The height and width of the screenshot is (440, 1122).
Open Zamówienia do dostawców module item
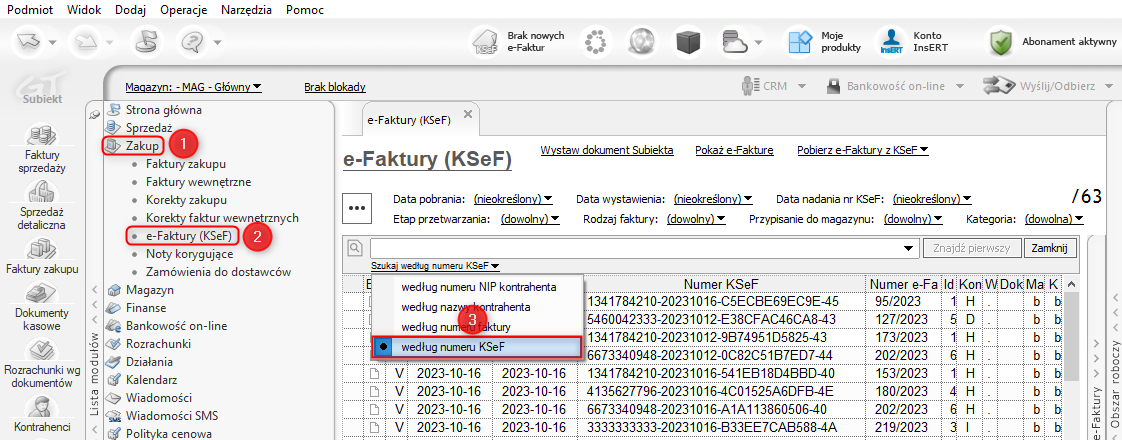click(x=218, y=272)
